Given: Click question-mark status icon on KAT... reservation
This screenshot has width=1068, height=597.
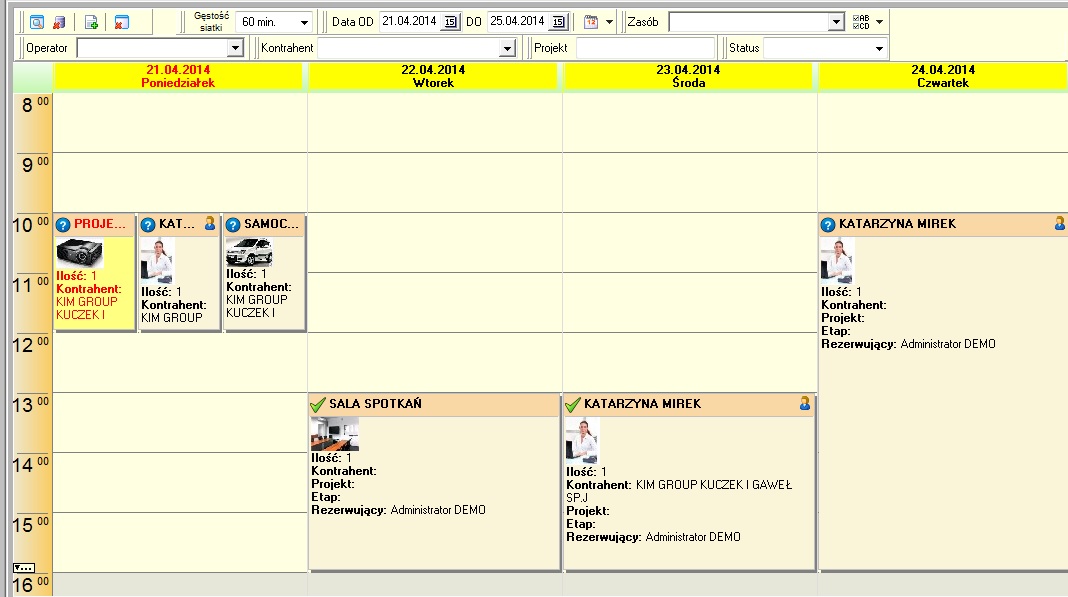Looking at the screenshot, I should pyautogui.click(x=148, y=225).
